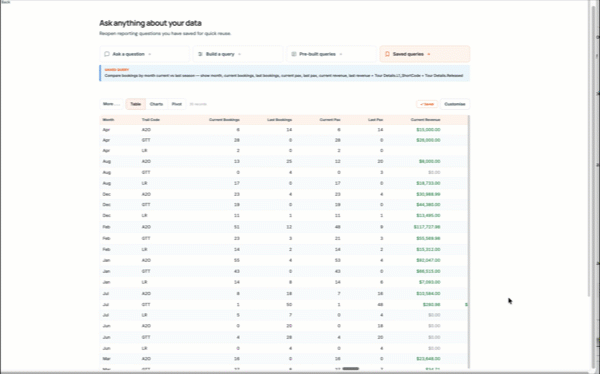Sort by the Current Revenue column header
This screenshot has width=600, height=374.
click(425, 120)
